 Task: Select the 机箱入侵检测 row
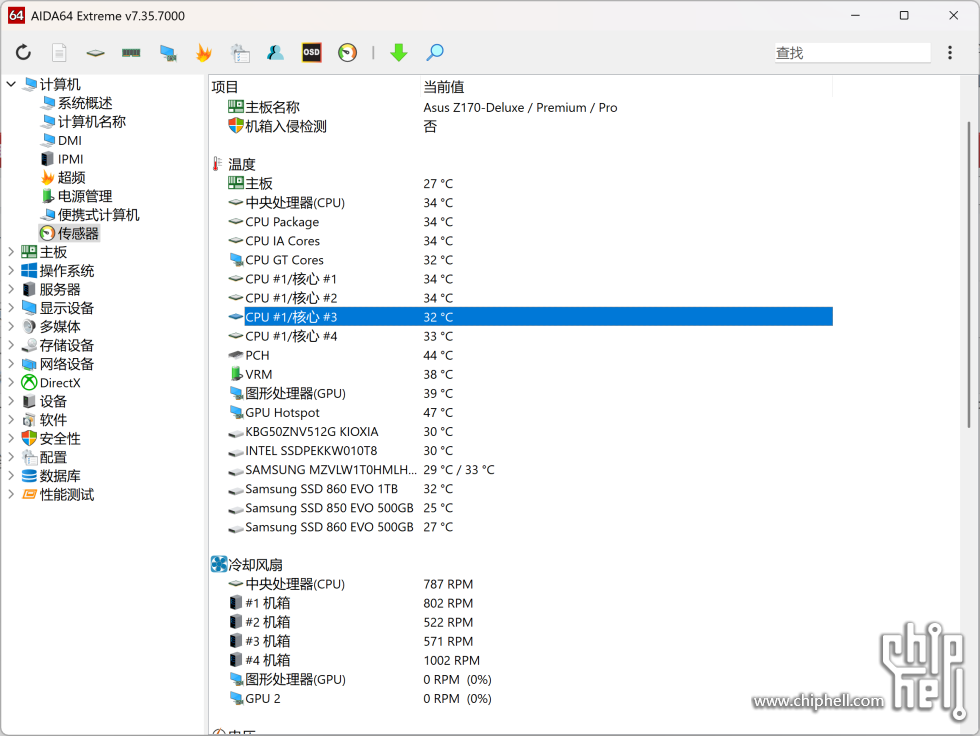pos(530,126)
